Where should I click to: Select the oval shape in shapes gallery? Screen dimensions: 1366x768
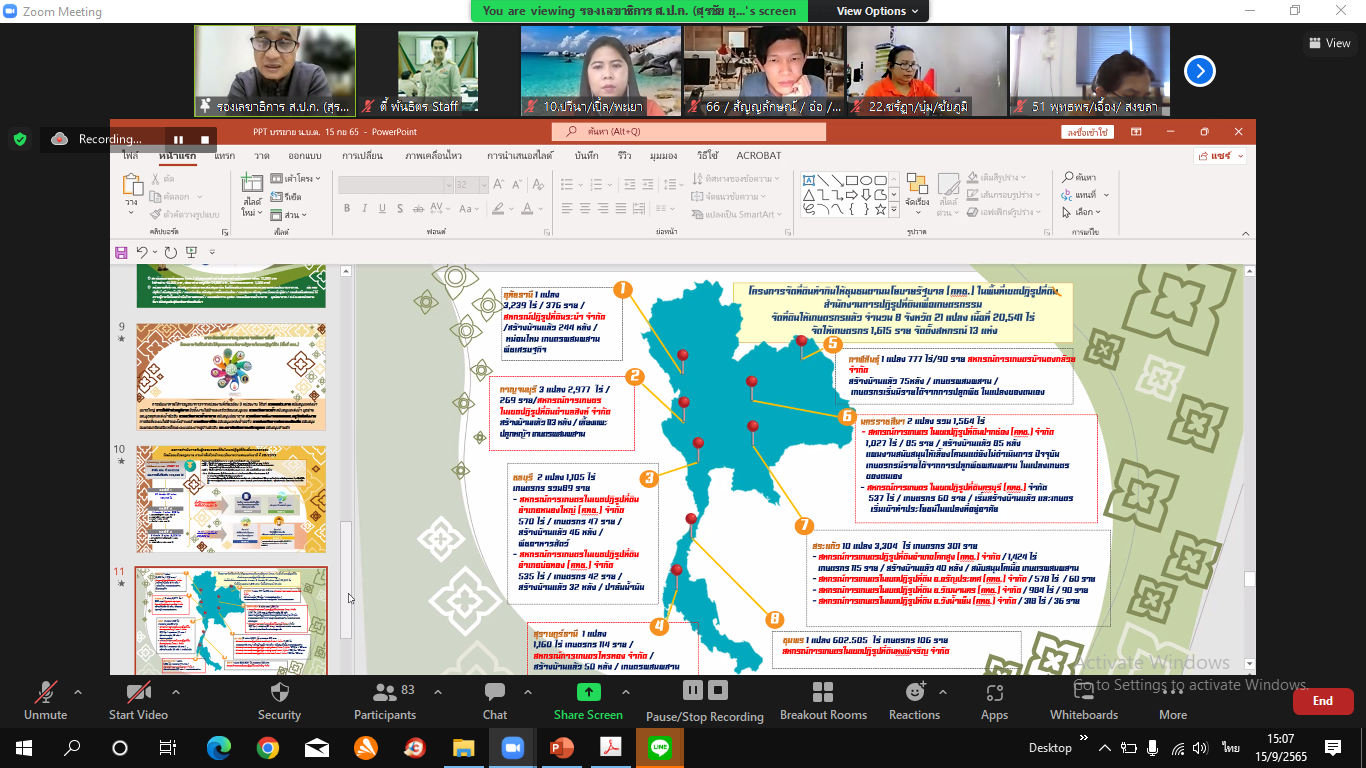[866, 179]
